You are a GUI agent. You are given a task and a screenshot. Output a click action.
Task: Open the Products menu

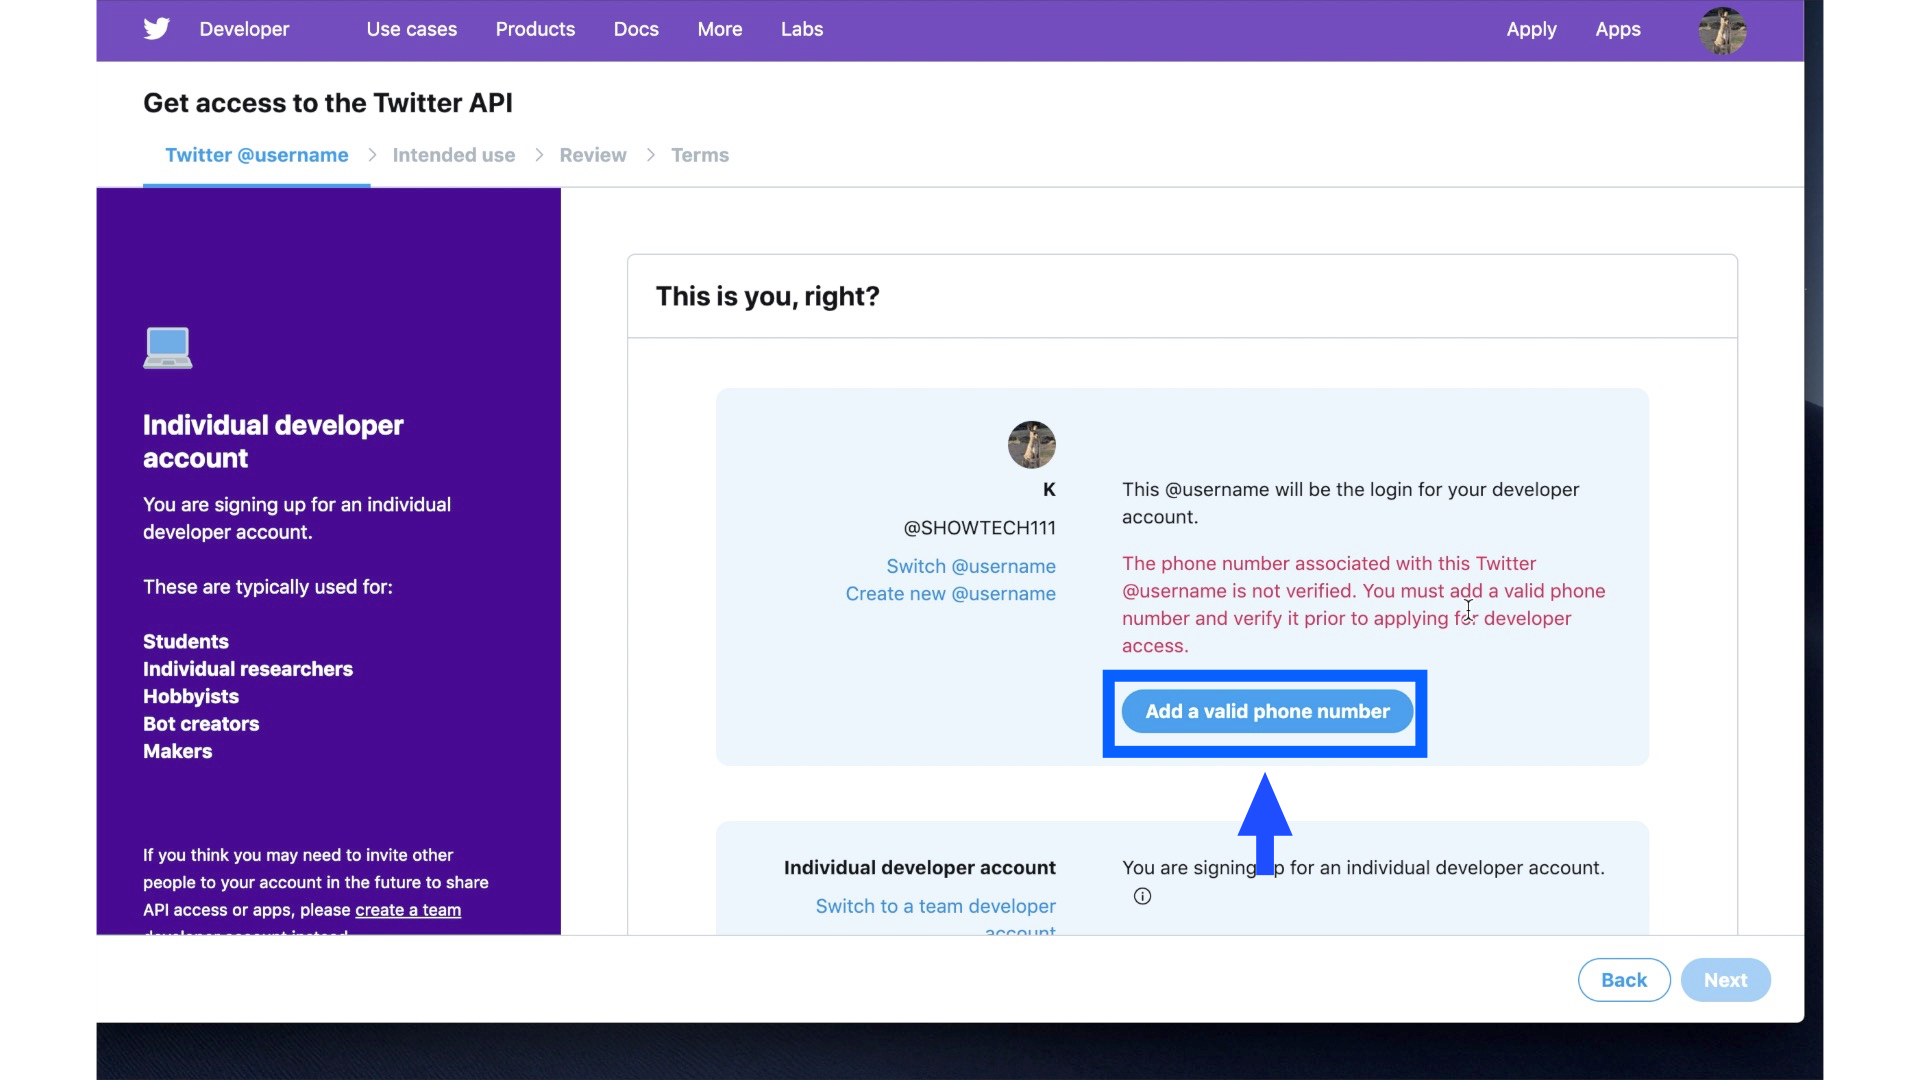click(x=535, y=29)
